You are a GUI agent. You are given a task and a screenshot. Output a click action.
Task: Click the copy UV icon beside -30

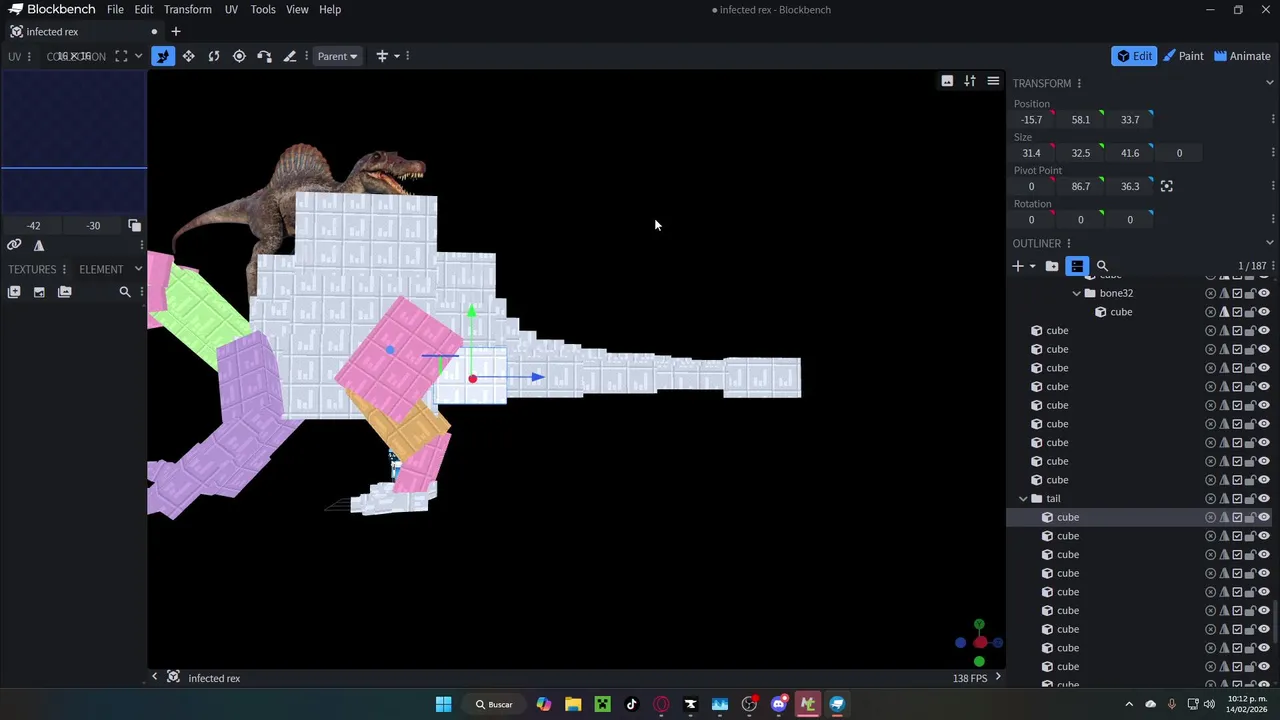coord(135,226)
